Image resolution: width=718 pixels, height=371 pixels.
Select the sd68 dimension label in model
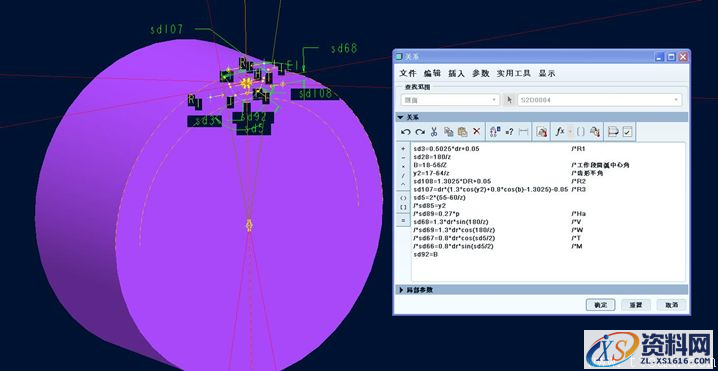(x=344, y=48)
